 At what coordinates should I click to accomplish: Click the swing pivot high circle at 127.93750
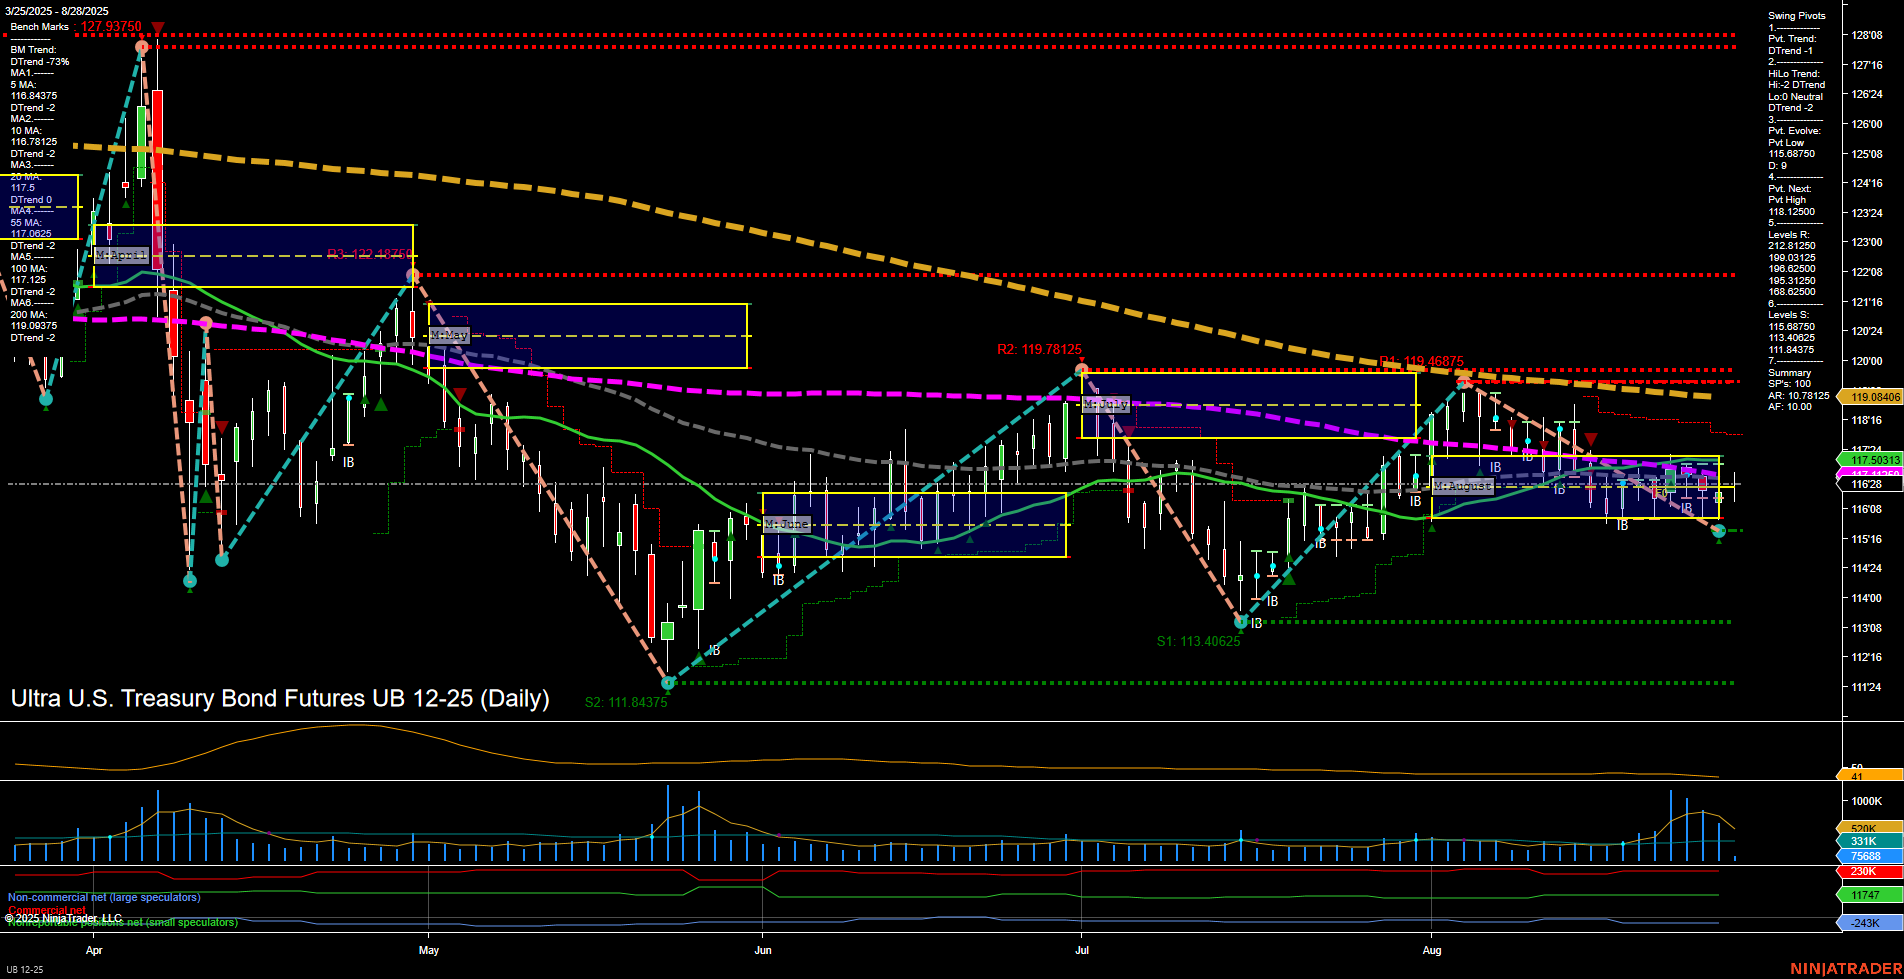[x=142, y=47]
